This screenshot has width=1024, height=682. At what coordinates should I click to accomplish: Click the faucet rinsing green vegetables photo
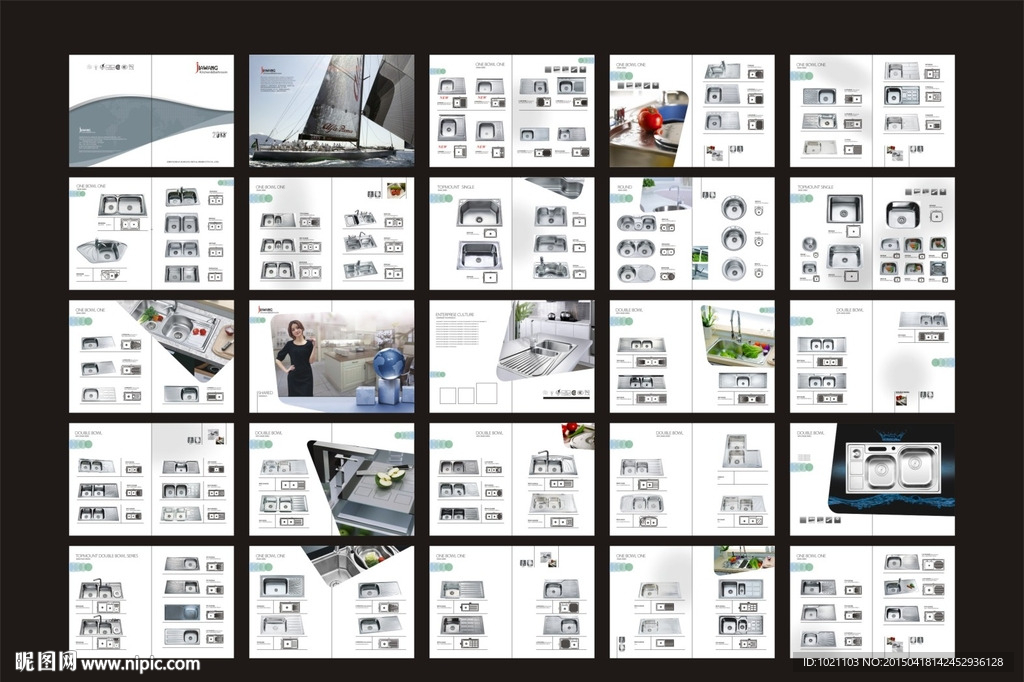[738, 336]
